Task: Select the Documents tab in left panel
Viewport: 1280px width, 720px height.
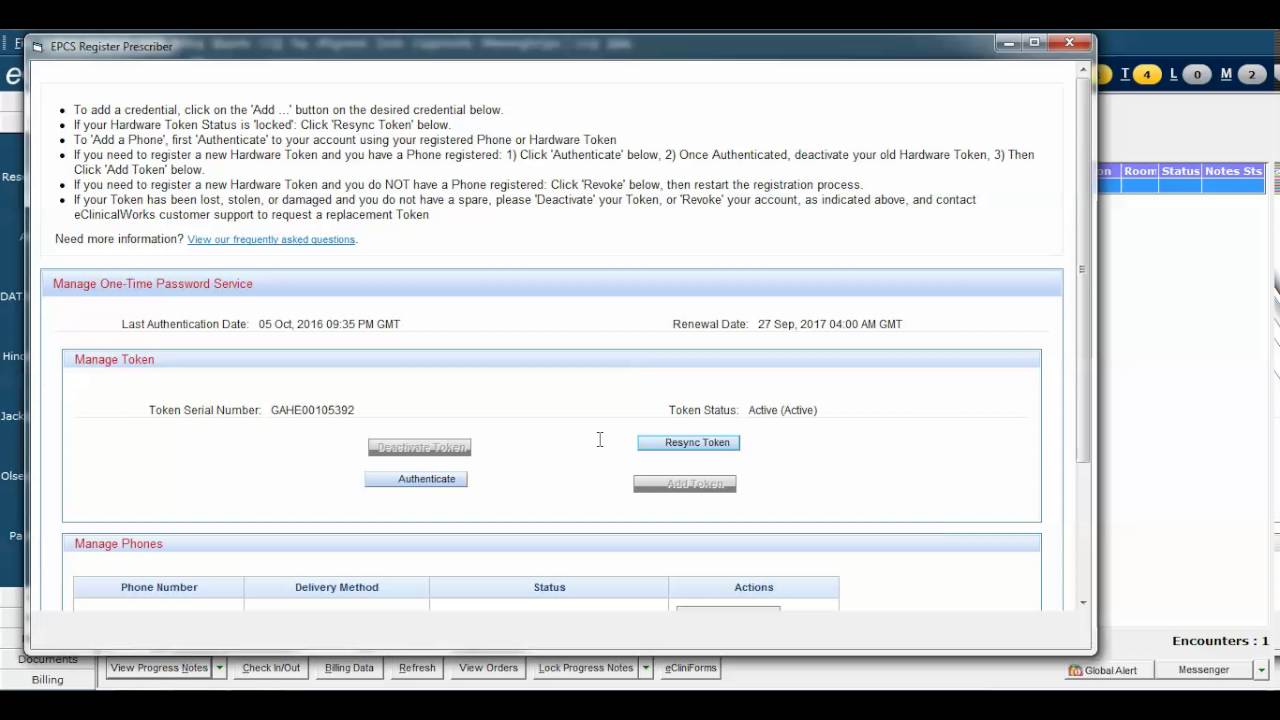Action: coord(47,659)
